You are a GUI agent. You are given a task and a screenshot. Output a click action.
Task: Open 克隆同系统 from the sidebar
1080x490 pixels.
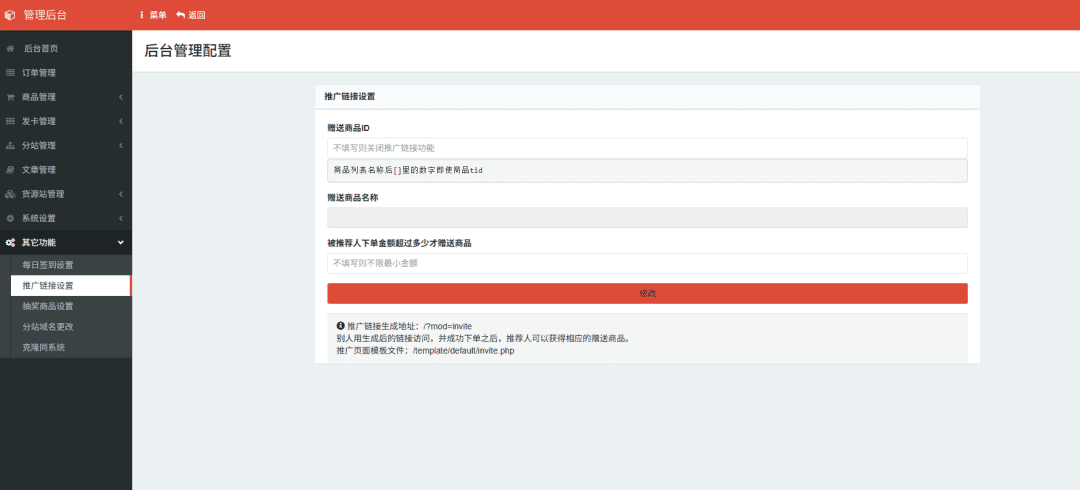tap(43, 347)
